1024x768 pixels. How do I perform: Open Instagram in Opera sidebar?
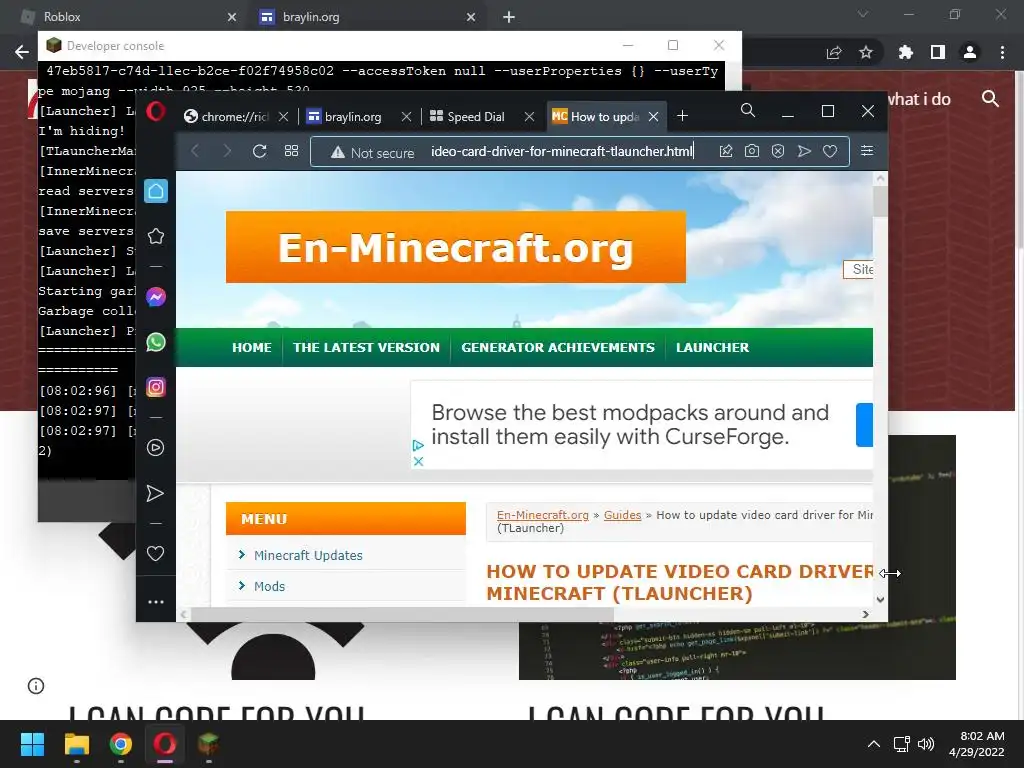(x=155, y=387)
